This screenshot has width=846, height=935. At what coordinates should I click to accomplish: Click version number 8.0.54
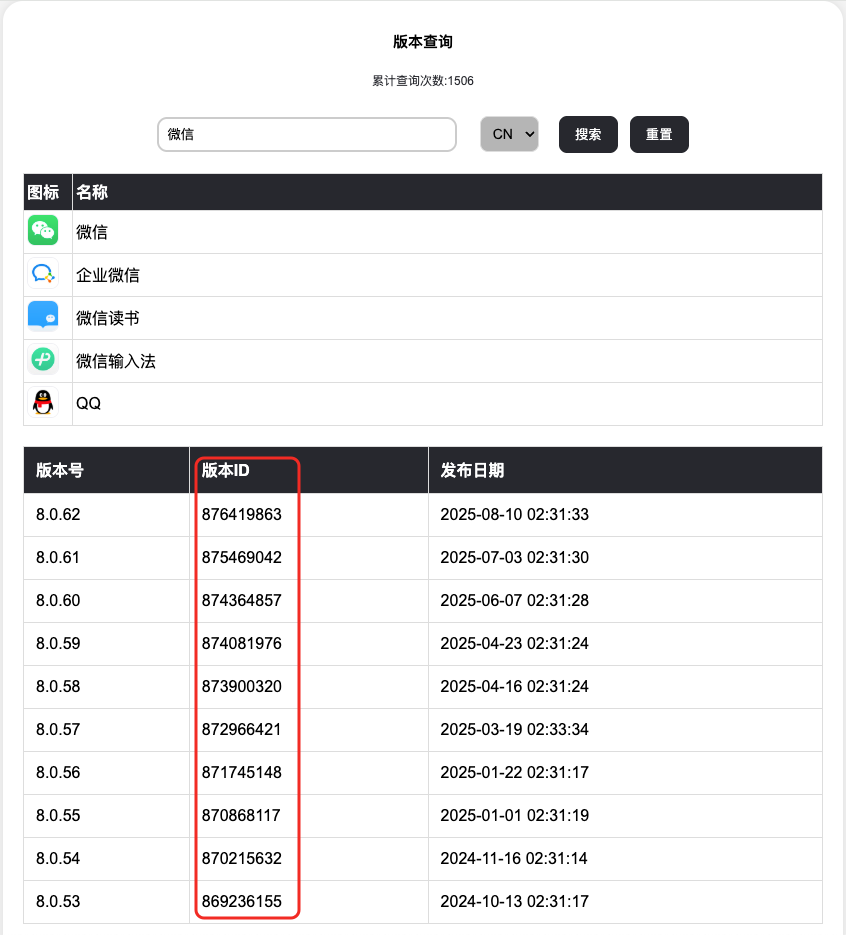point(58,857)
